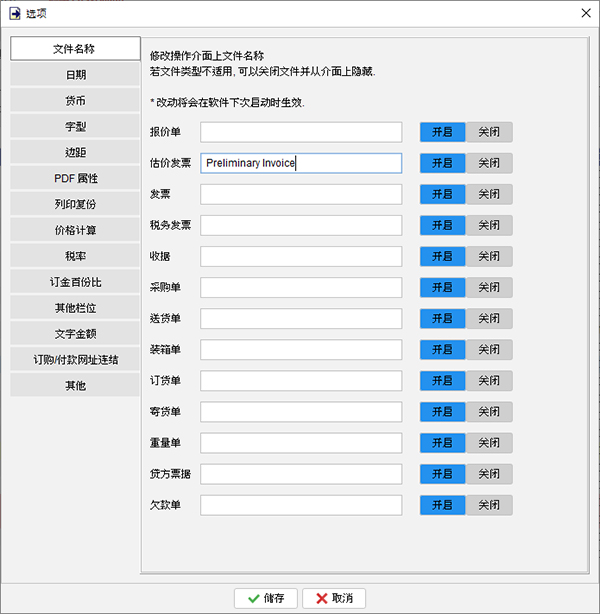The width and height of the screenshot is (600, 614).
Task: Turn on 估价发票 using 开启
Action: coord(443,163)
